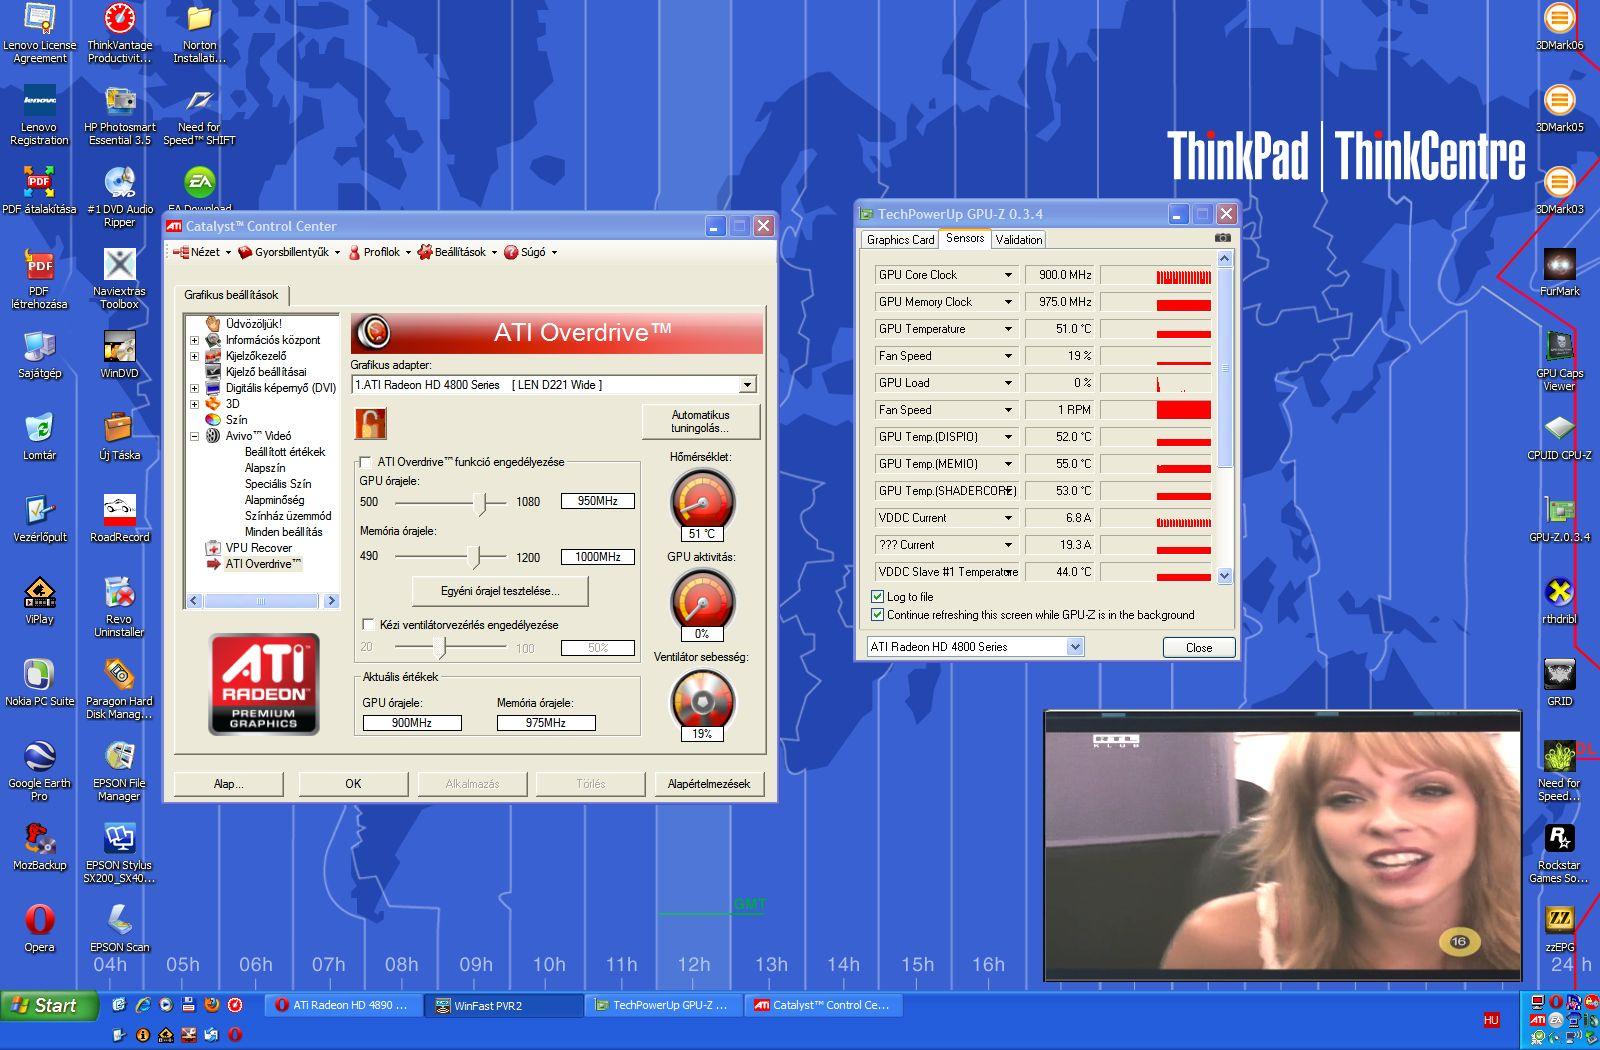This screenshot has height=1050, width=1600.
Task: Open the Beállítások menu
Action: tap(457, 252)
